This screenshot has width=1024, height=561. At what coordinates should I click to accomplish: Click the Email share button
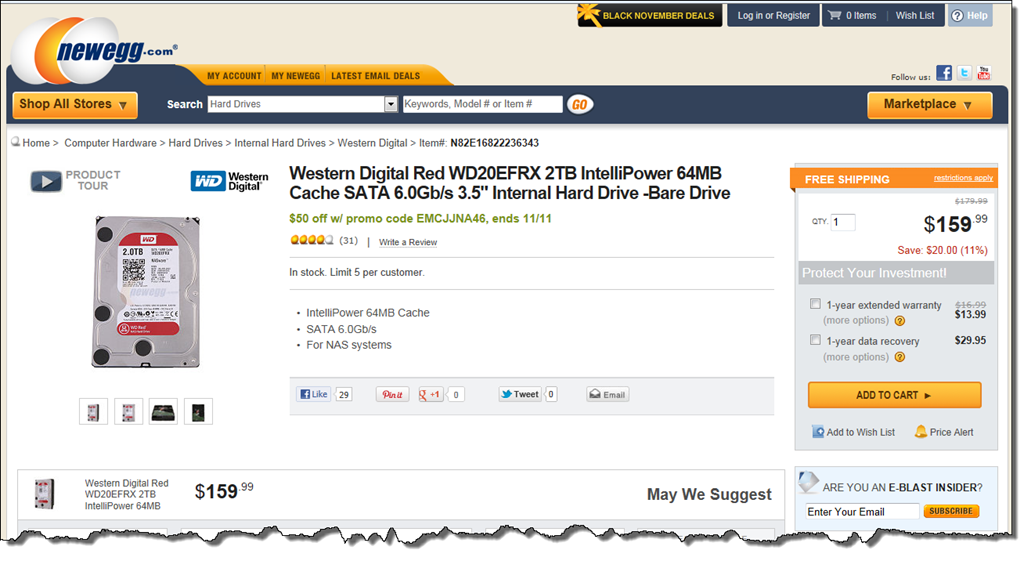click(x=607, y=394)
